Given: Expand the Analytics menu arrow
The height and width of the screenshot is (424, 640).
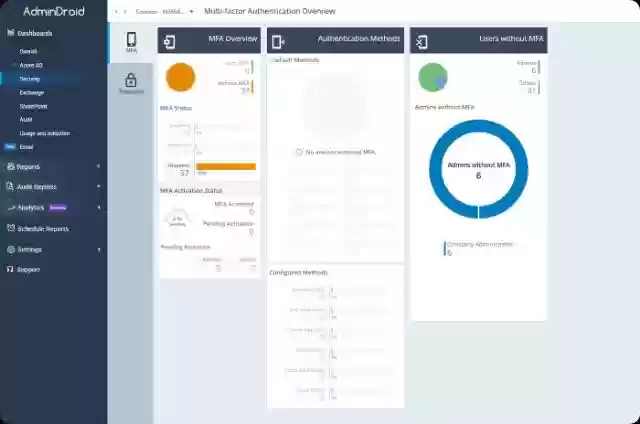Looking at the screenshot, I should coord(98,207).
